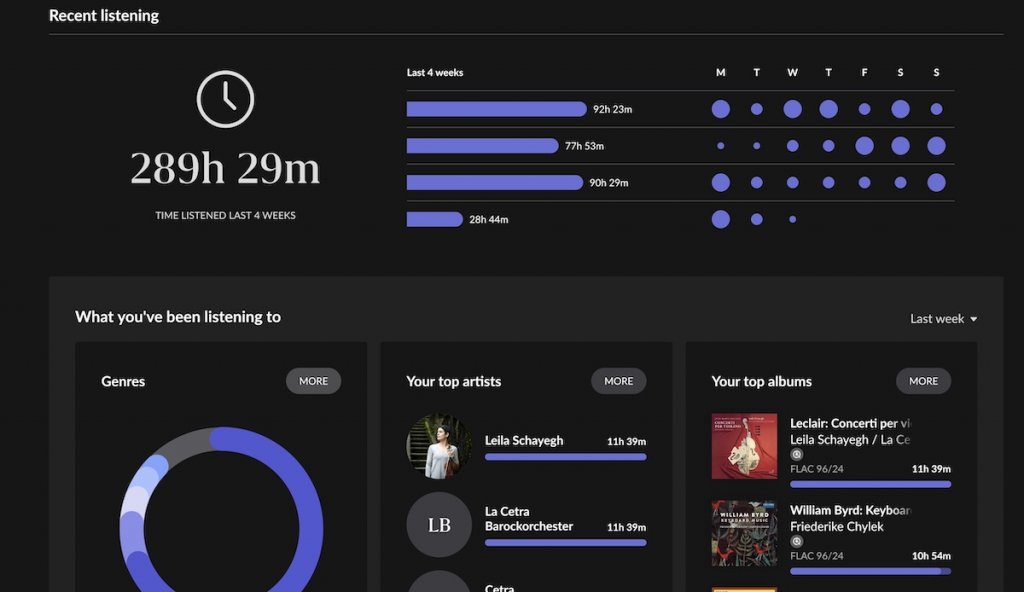Open Leclair: Concerti per violino album title
This screenshot has height=592, width=1024.
[x=850, y=423]
